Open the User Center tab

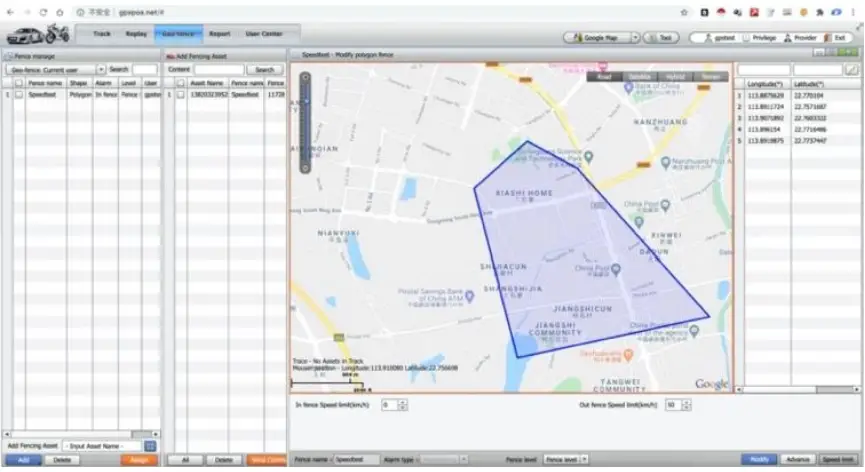click(264, 34)
